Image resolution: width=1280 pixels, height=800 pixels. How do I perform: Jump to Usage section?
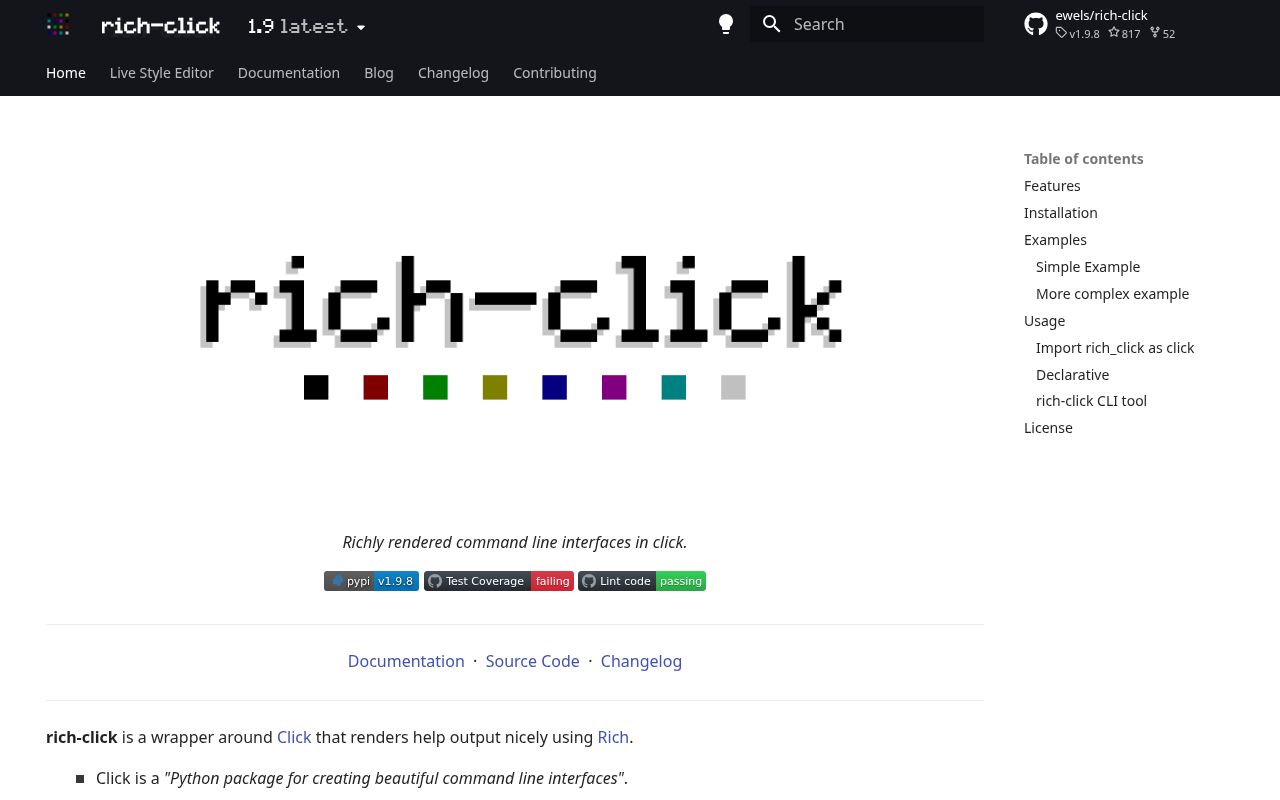1044,321
